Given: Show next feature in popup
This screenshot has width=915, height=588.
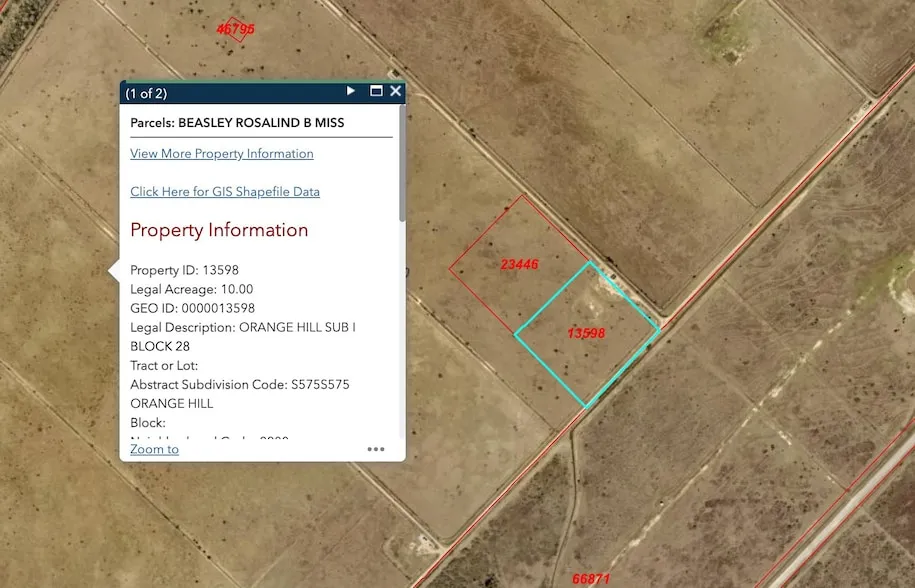Looking at the screenshot, I should click(x=351, y=91).
